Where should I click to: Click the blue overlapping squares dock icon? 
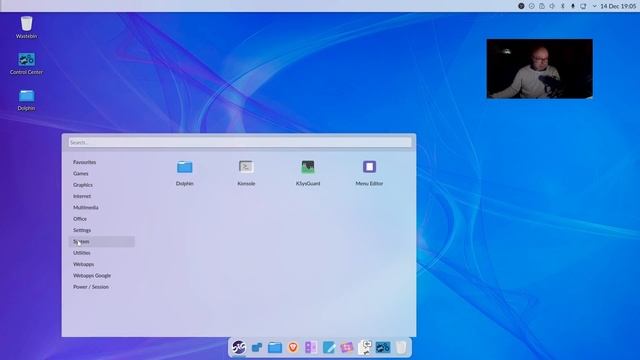(257, 347)
